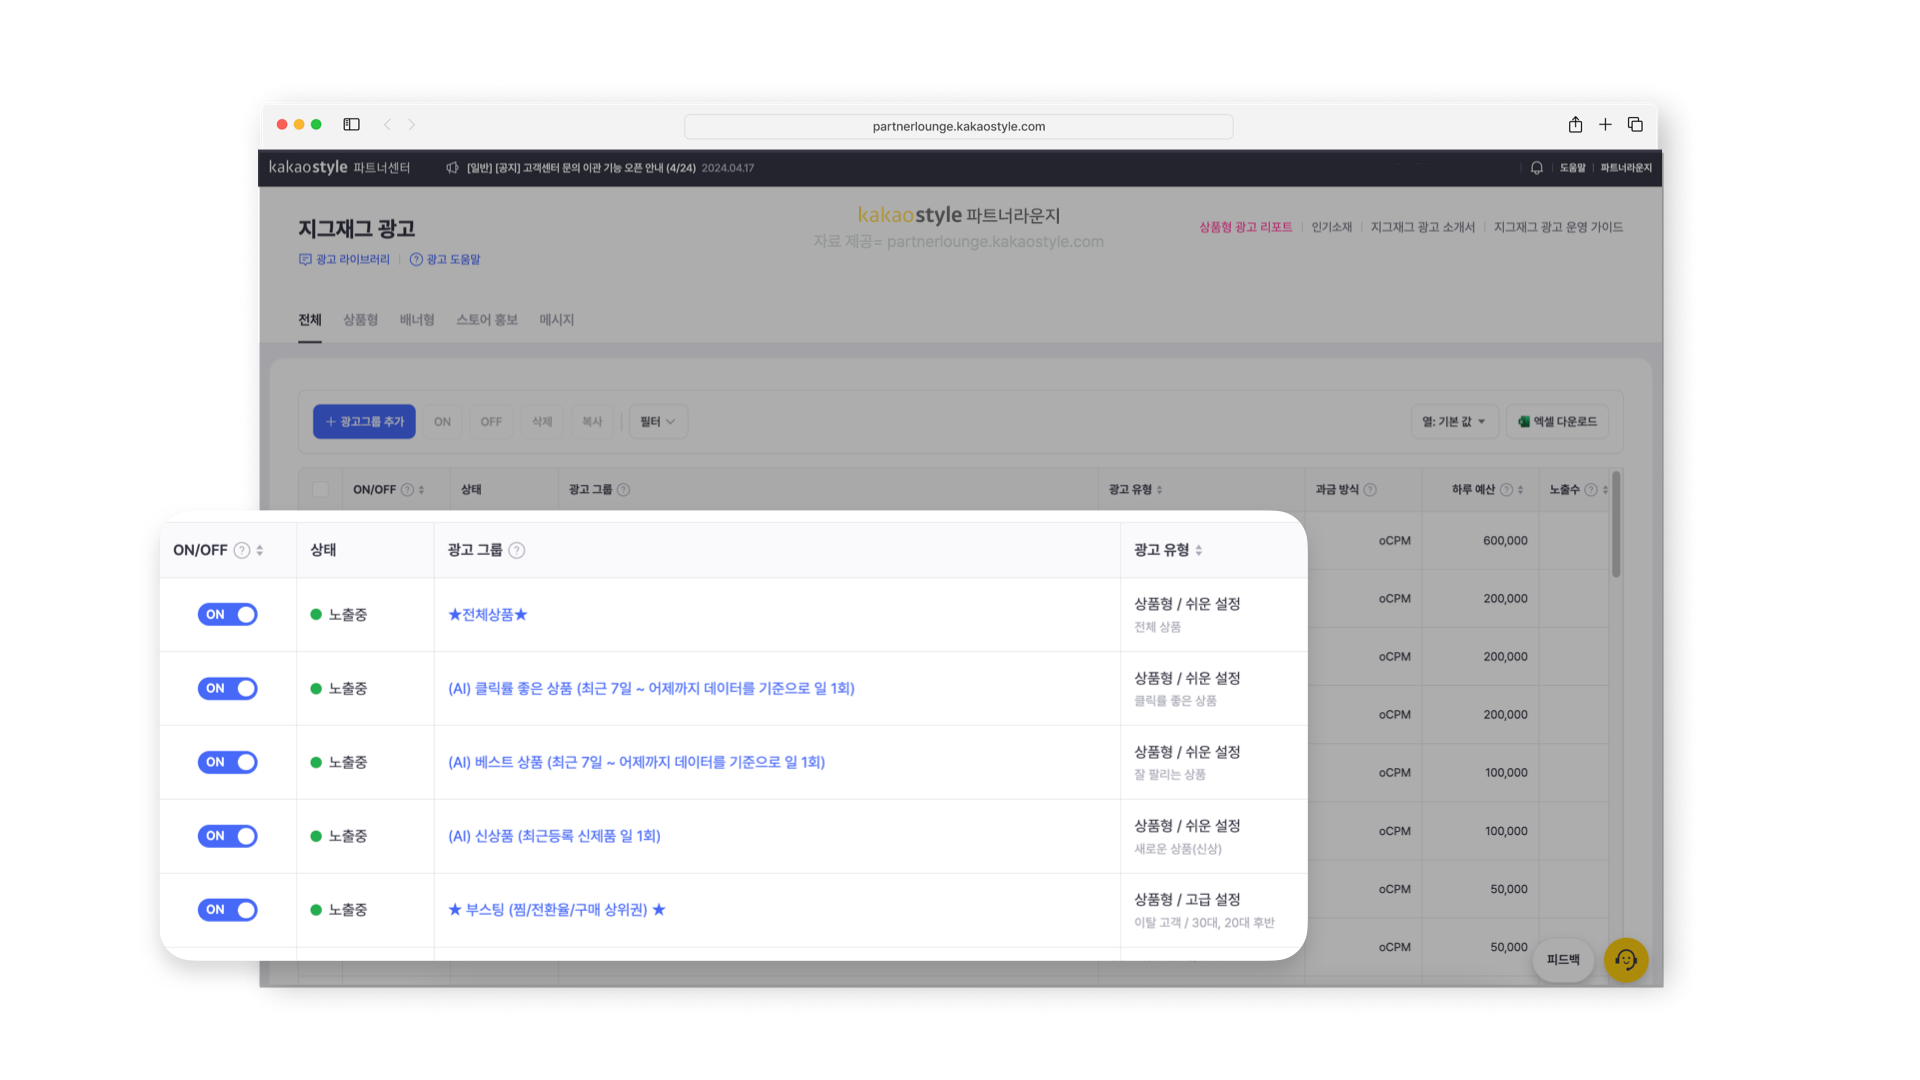Image resolution: width=1920 pixels, height=1080 pixels.
Task: Click help icon beside 노출수 header
Action: (1591, 490)
